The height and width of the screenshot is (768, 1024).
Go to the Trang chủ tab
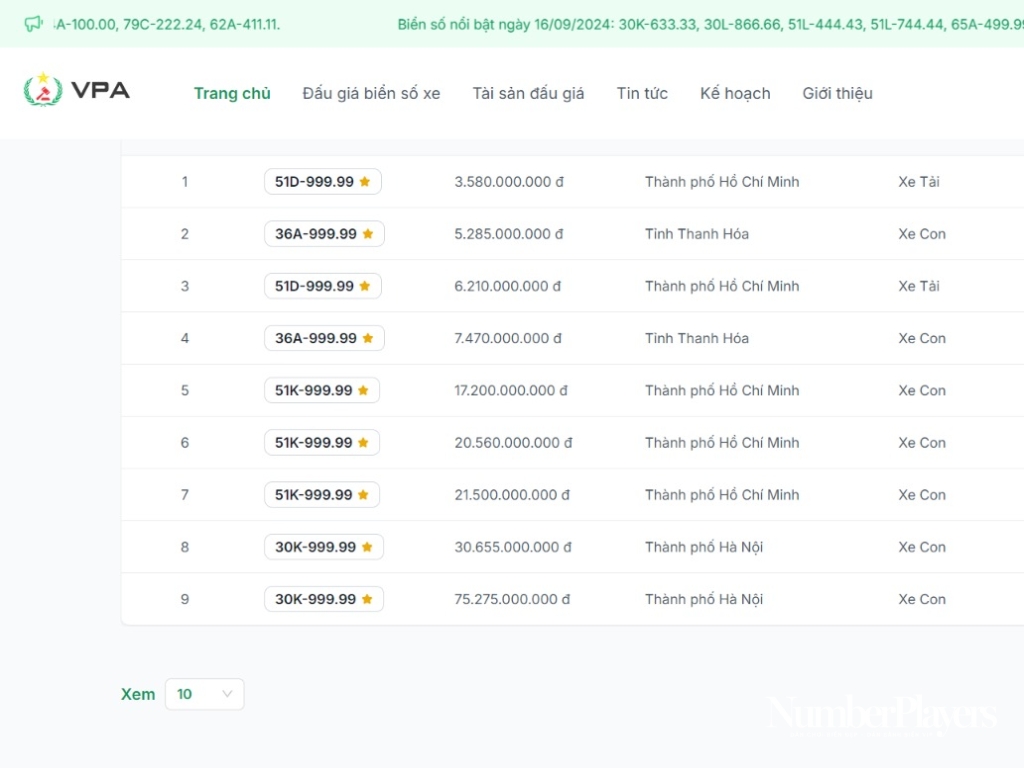point(232,93)
